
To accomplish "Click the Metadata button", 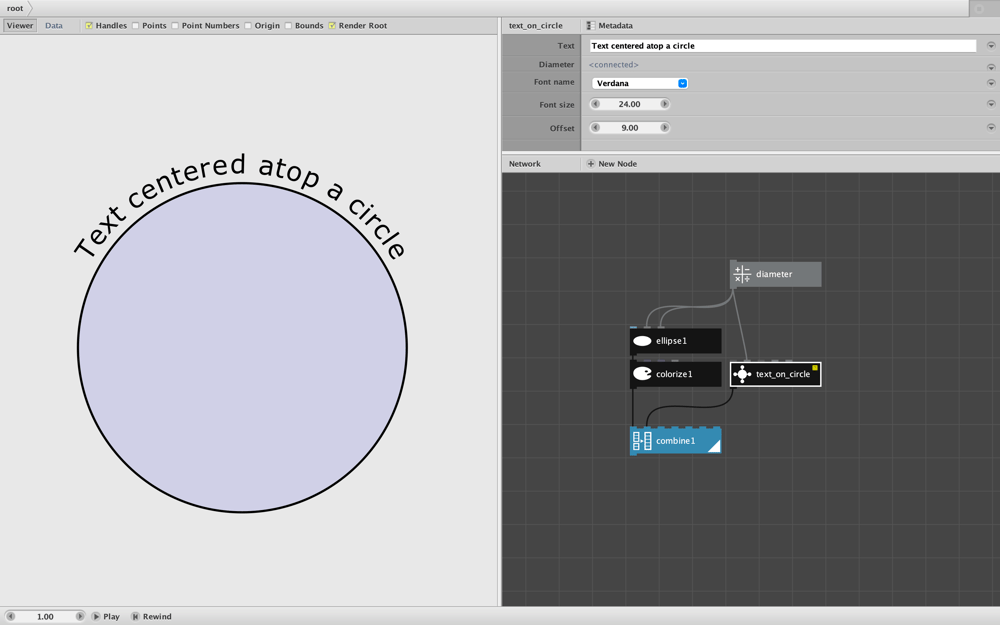I will coord(610,26).
